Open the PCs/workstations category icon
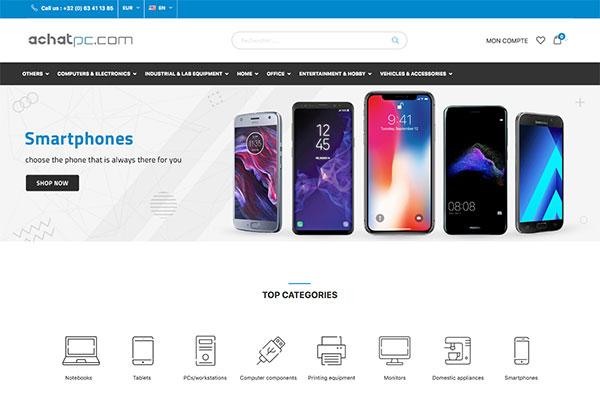Screen dimensions: 600x400 tap(205, 350)
